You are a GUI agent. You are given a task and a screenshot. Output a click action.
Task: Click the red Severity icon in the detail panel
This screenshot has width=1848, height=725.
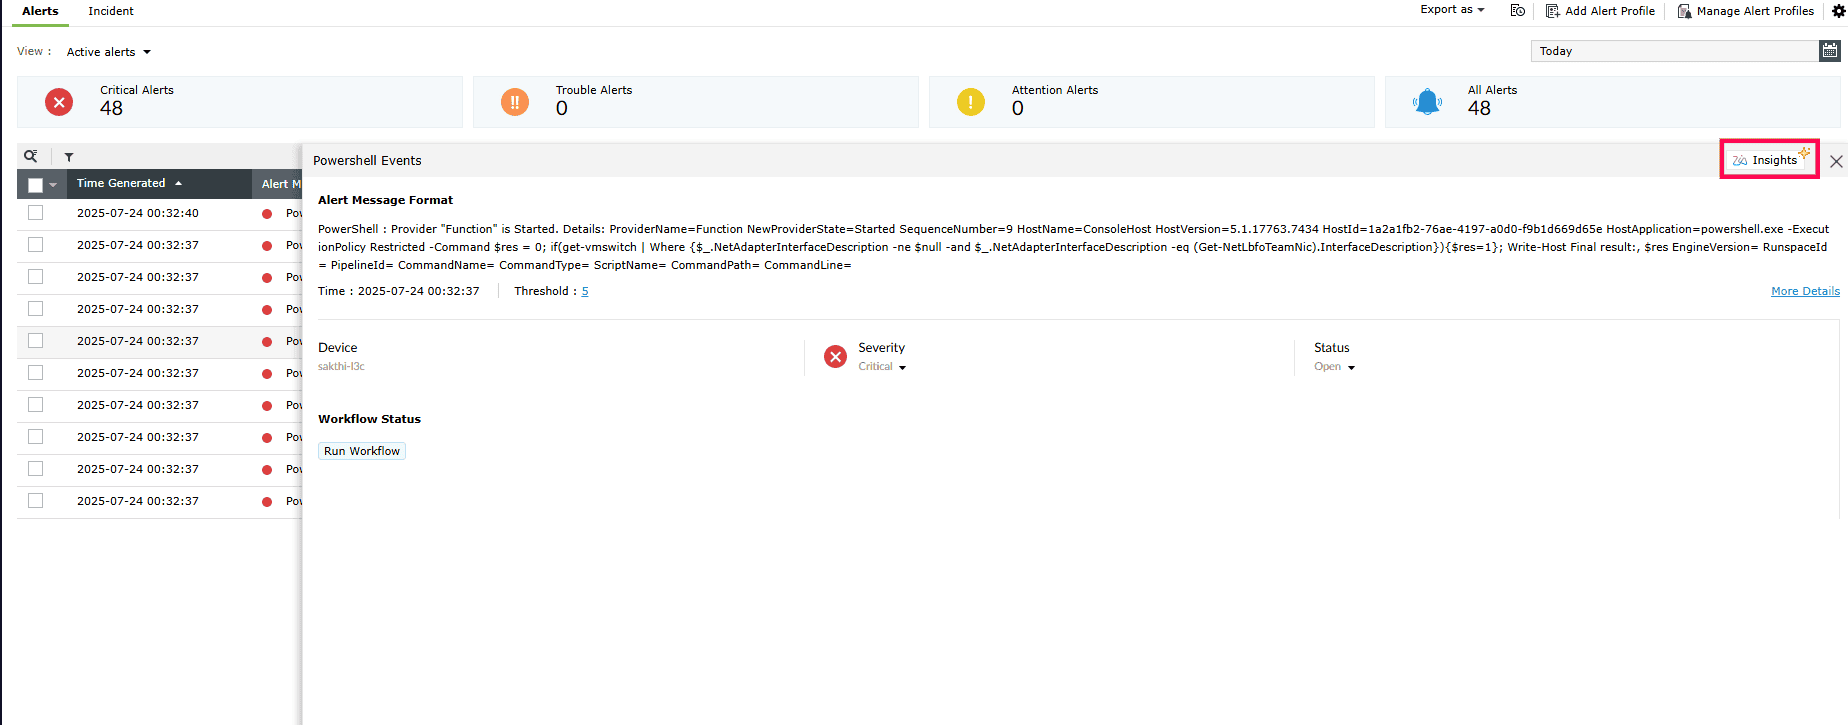tap(835, 357)
